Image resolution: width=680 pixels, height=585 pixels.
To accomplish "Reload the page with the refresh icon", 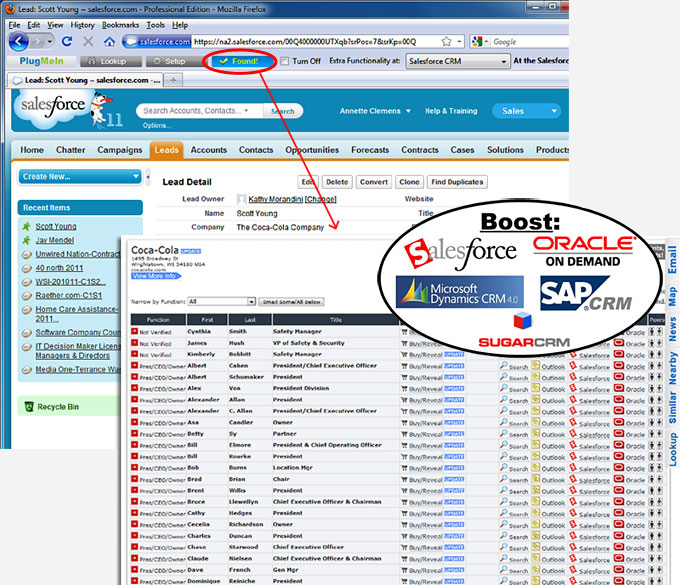I will point(67,42).
